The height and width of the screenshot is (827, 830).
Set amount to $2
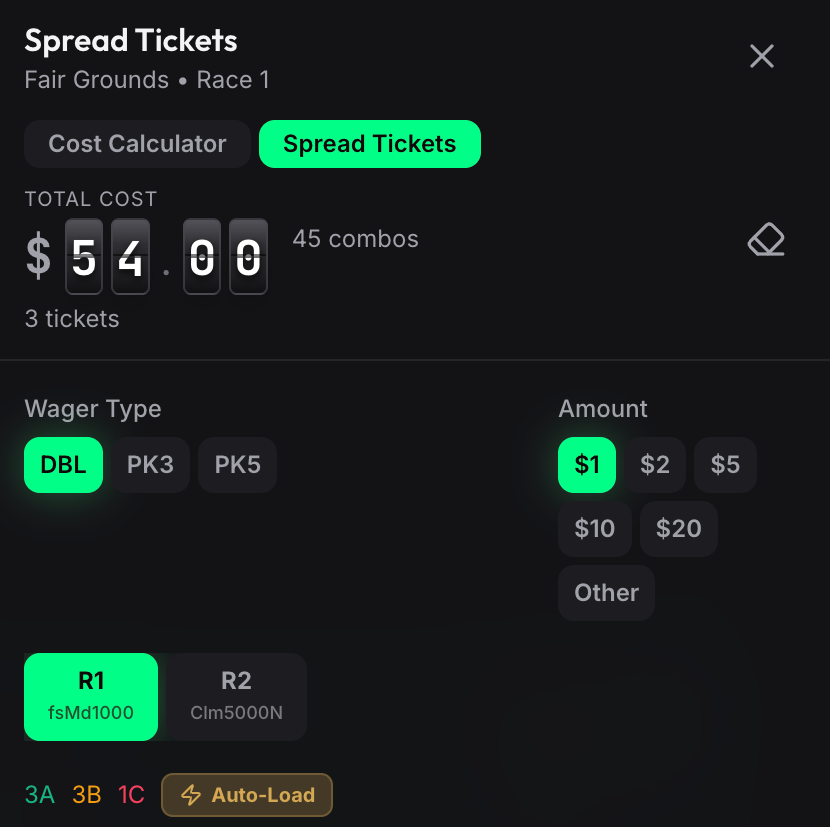(655, 465)
